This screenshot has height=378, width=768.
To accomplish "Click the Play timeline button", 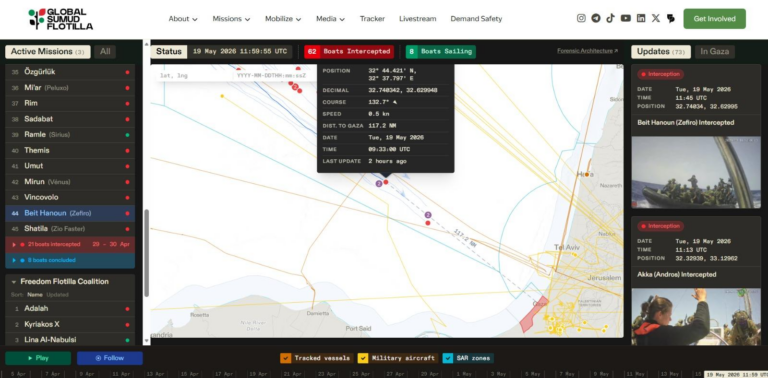I will (38, 358).
